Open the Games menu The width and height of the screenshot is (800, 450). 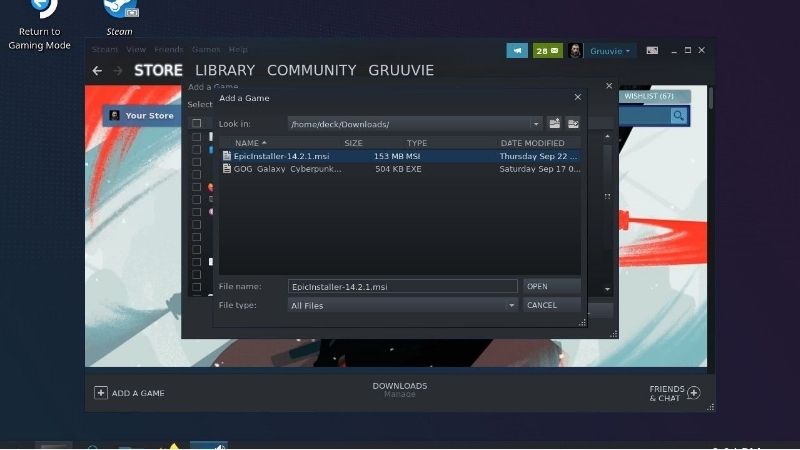click(x=206, y=49)
